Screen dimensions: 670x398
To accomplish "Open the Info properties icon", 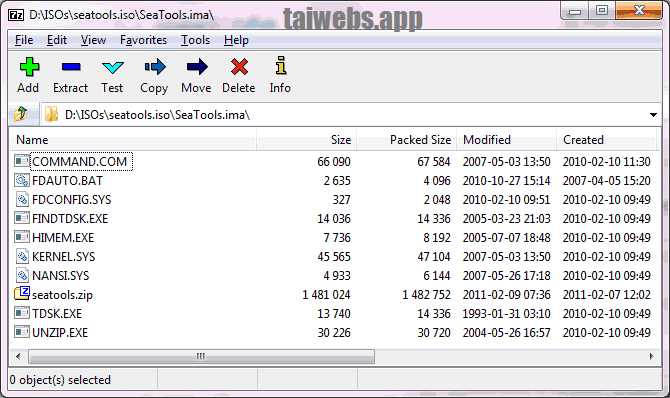I will pyautogui.click(x=281, y=65).
